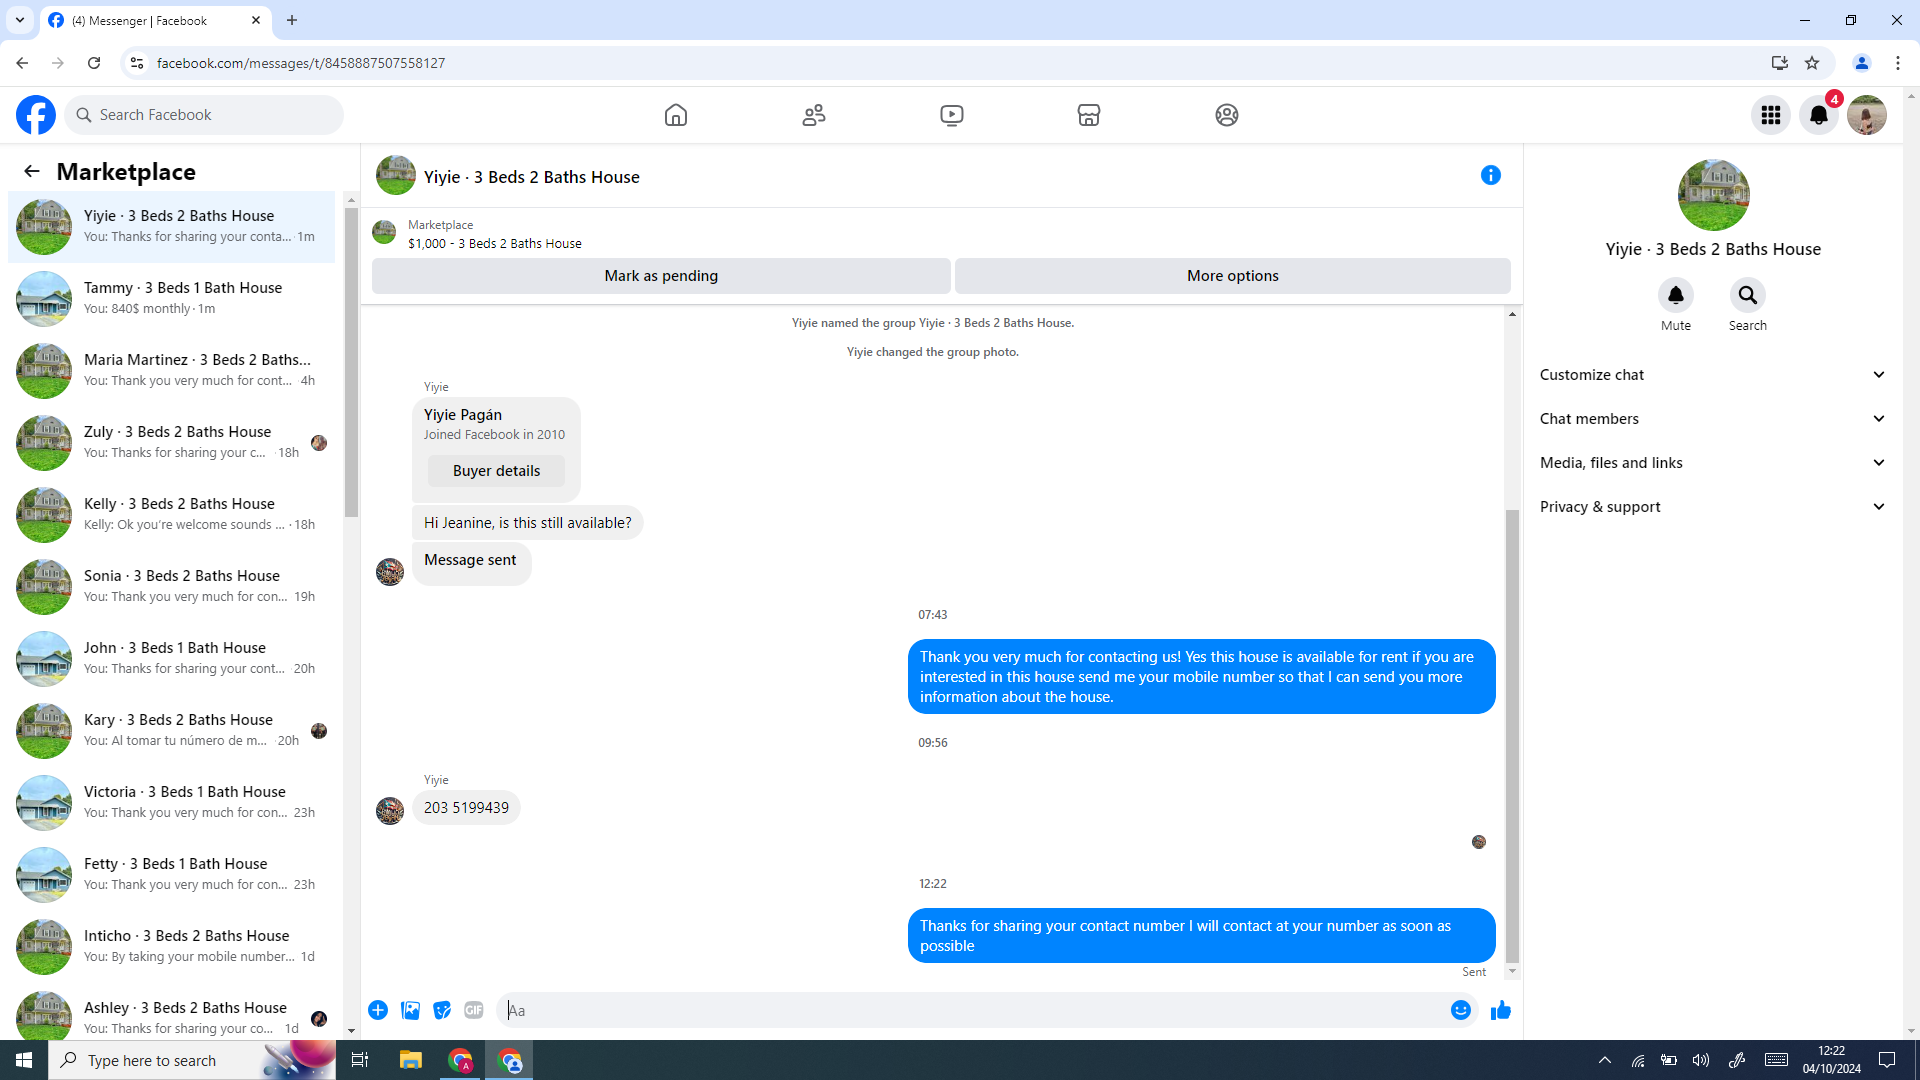This screenshot has width=1920, height=1080.
Task: Open the Friends icon in top navigation
Action: tap(814, 115)
